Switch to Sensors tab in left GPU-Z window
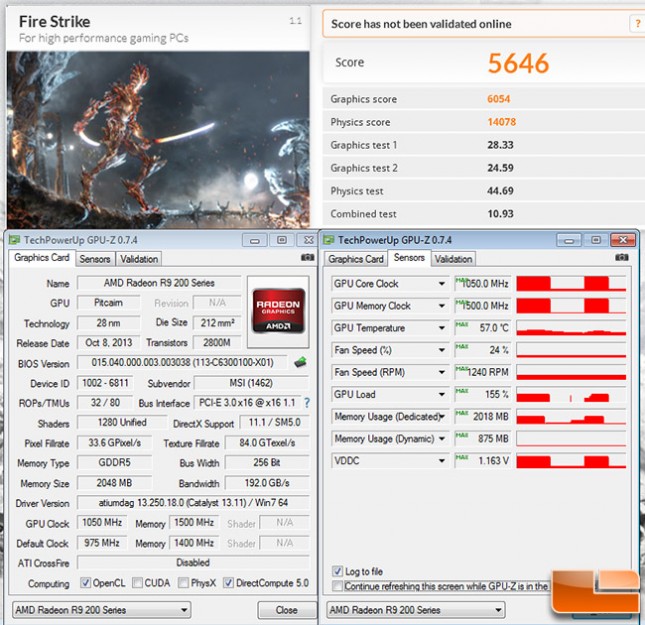 (x=95, y=259)
